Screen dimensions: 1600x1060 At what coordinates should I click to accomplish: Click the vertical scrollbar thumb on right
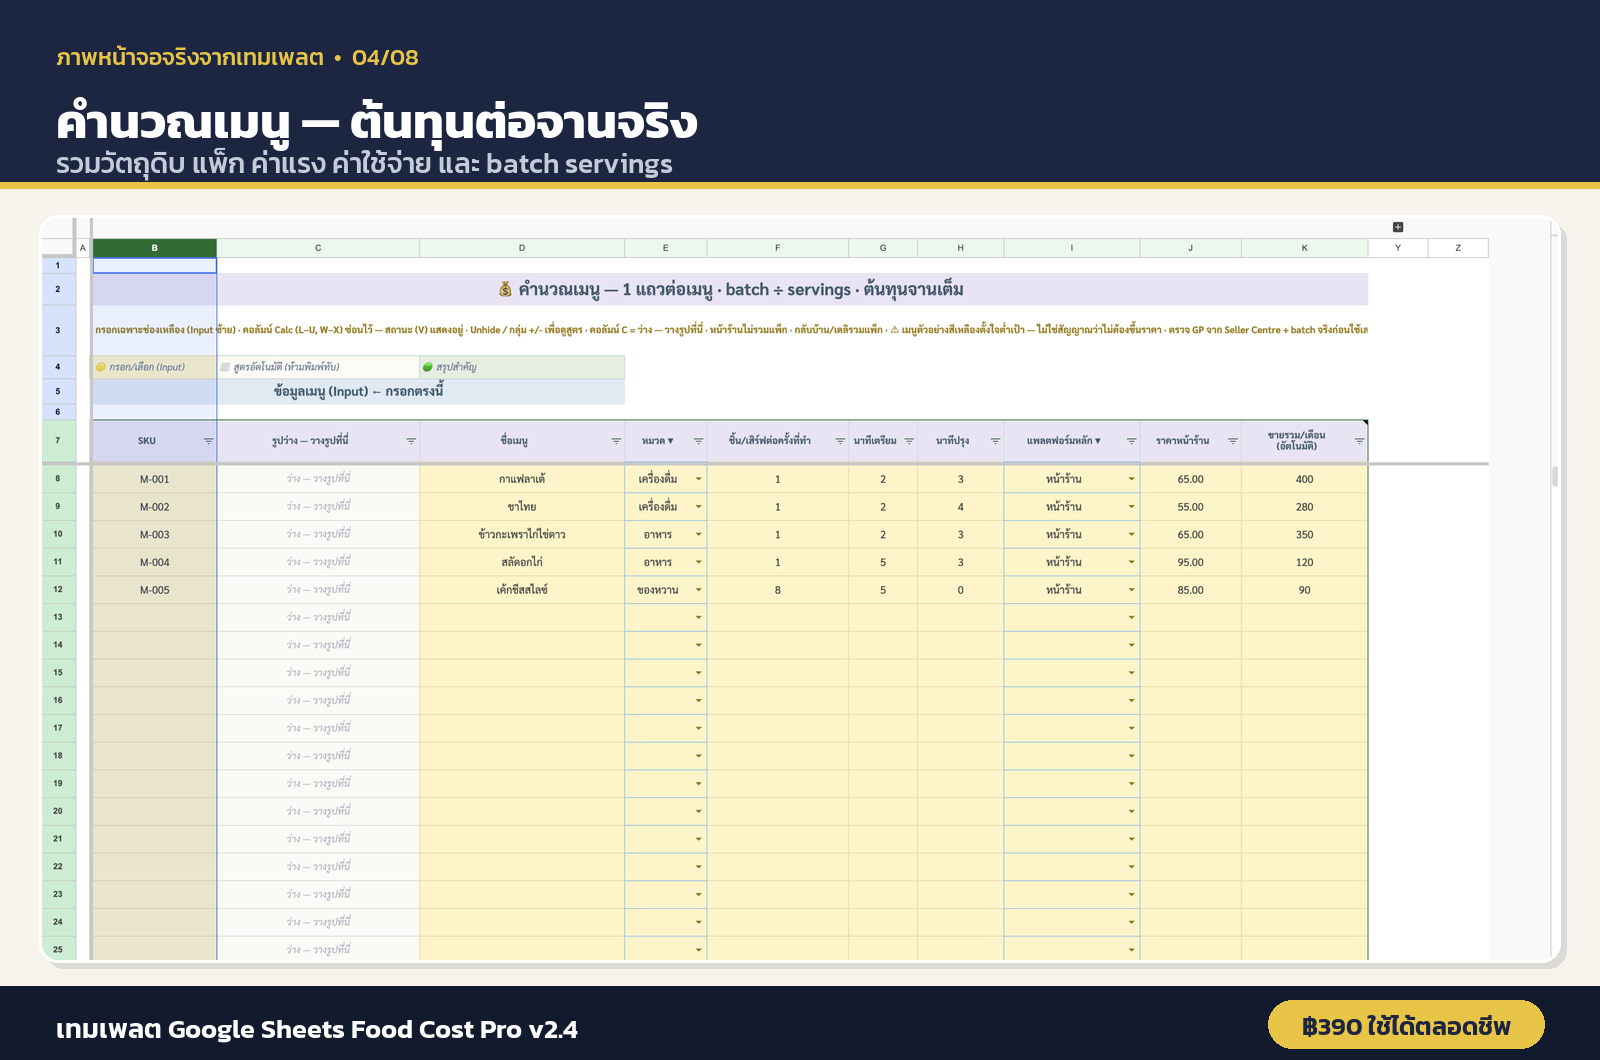pos(1555,476)
